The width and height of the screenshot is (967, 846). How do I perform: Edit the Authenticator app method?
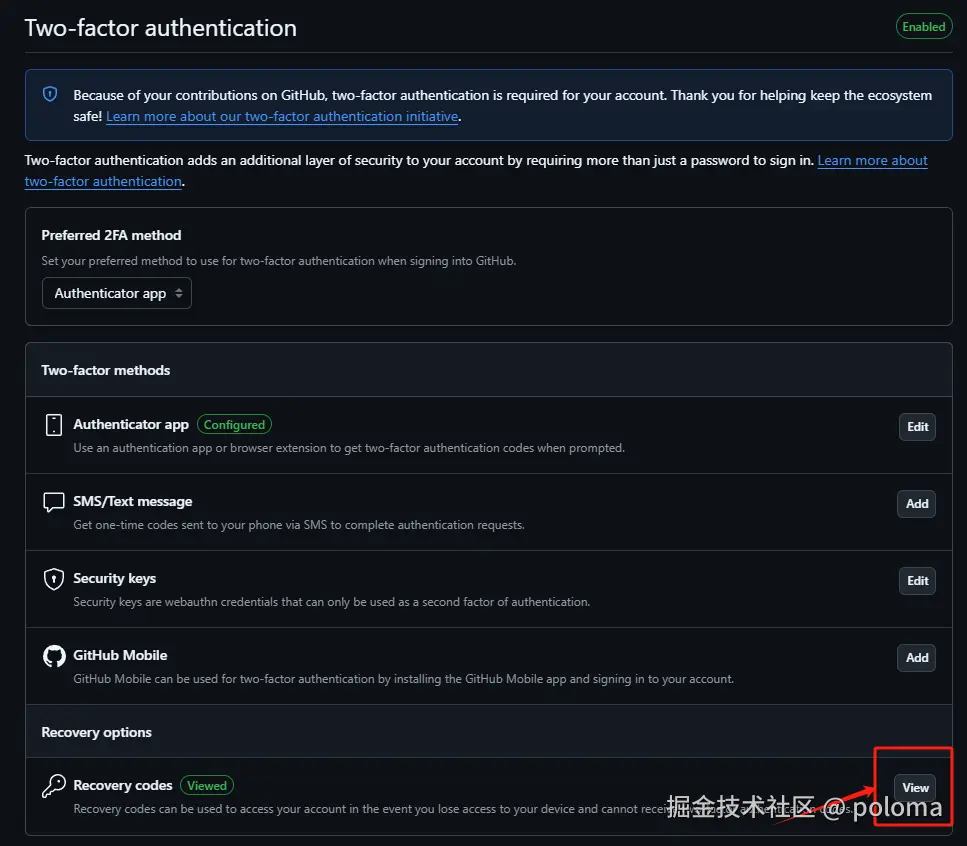coord(917,427)
